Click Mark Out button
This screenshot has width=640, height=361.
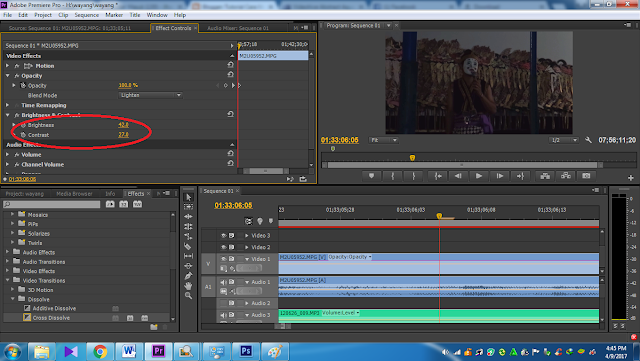[414, 176]
